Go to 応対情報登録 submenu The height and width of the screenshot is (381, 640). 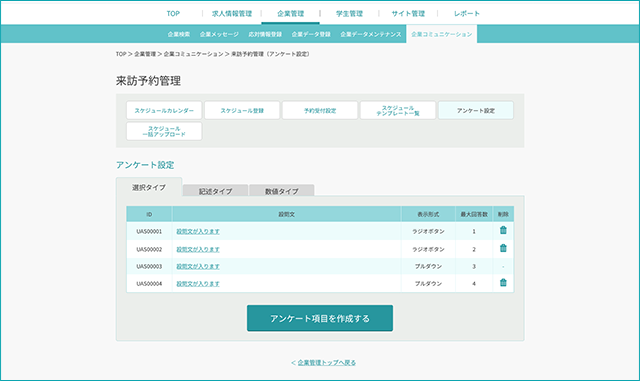point(265,34)
